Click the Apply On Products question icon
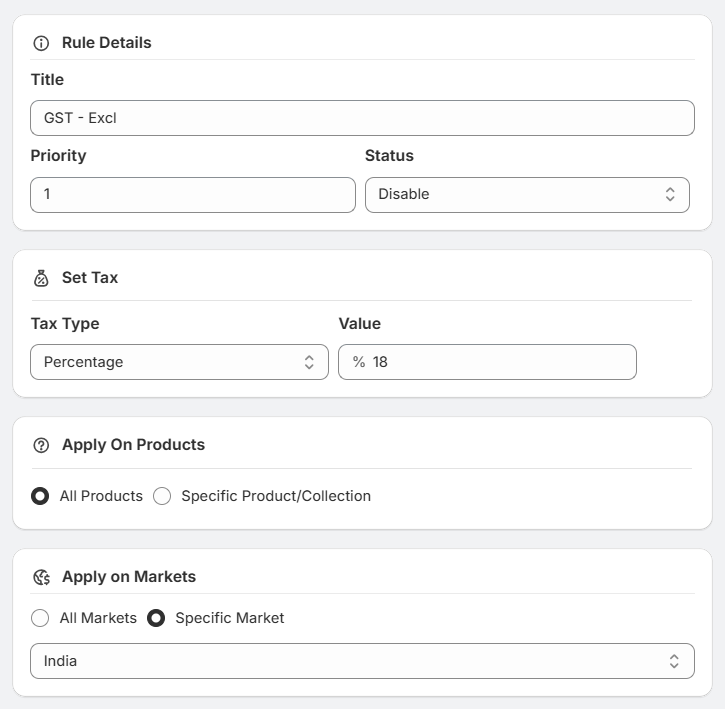Screen dimensions: 725x709 [41, 445]
